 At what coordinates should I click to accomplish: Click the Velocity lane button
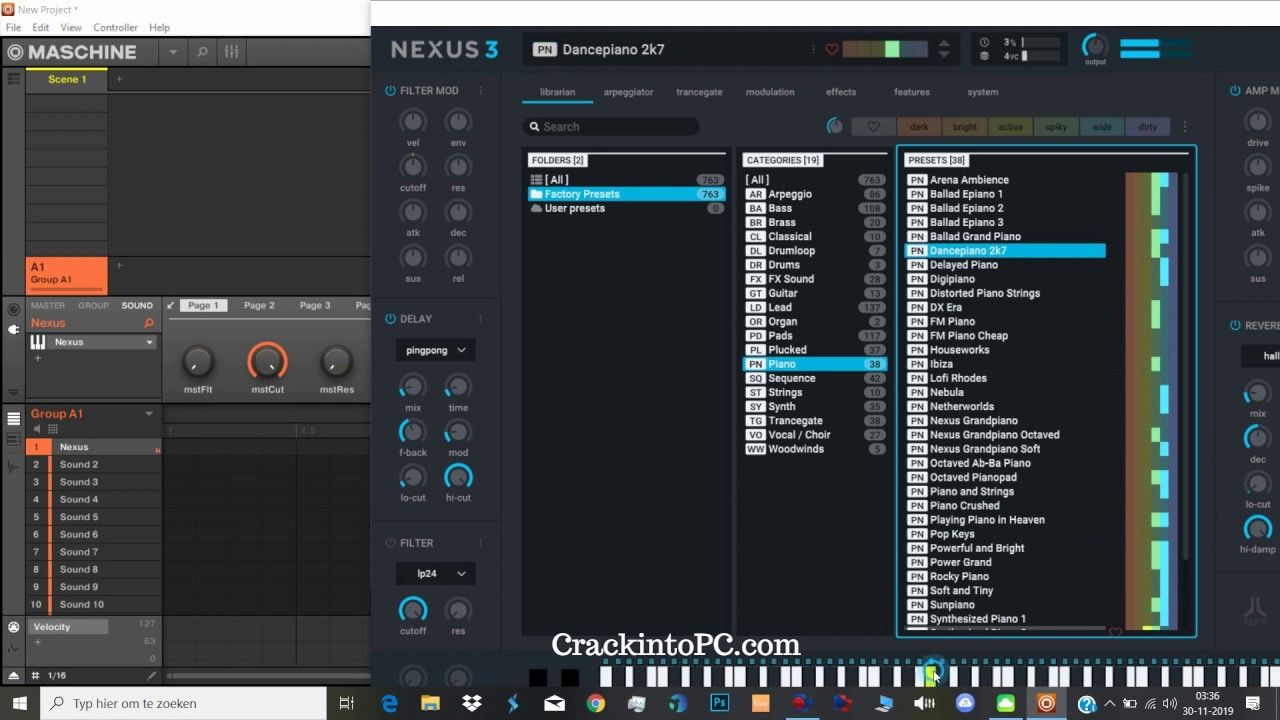coord(68,627)
